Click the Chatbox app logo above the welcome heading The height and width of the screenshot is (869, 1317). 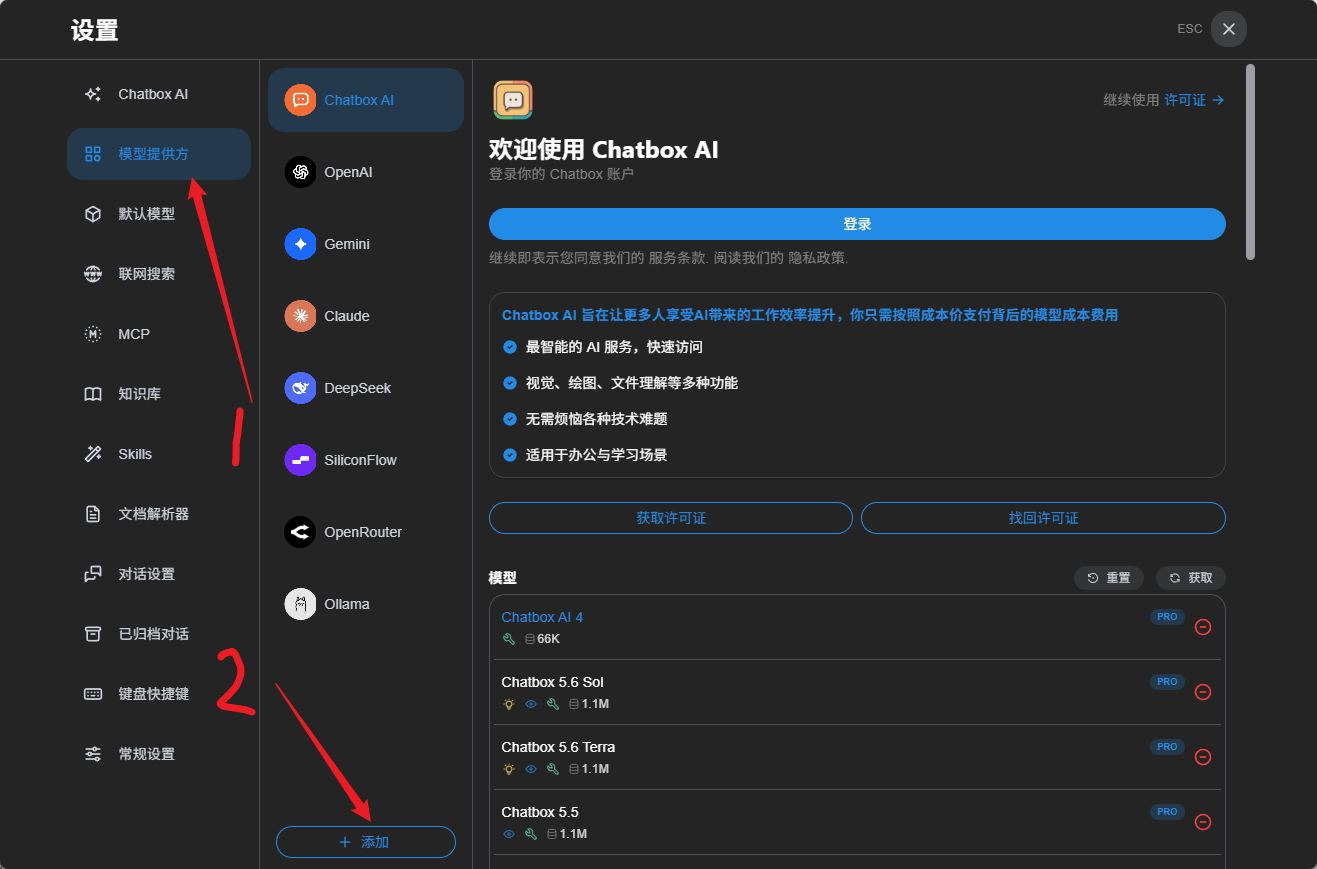click(x=513, y=100)
